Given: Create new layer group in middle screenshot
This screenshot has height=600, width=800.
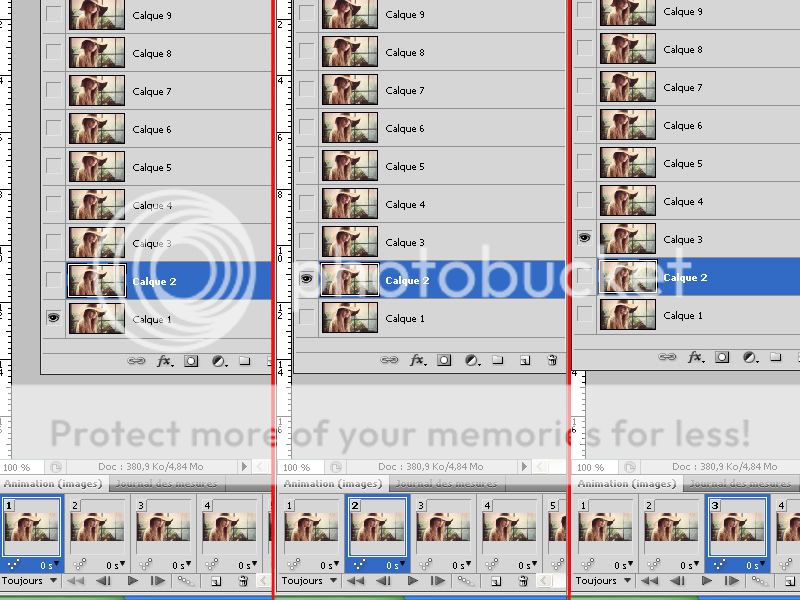Looking at the screenshot, I should [498, 360].
